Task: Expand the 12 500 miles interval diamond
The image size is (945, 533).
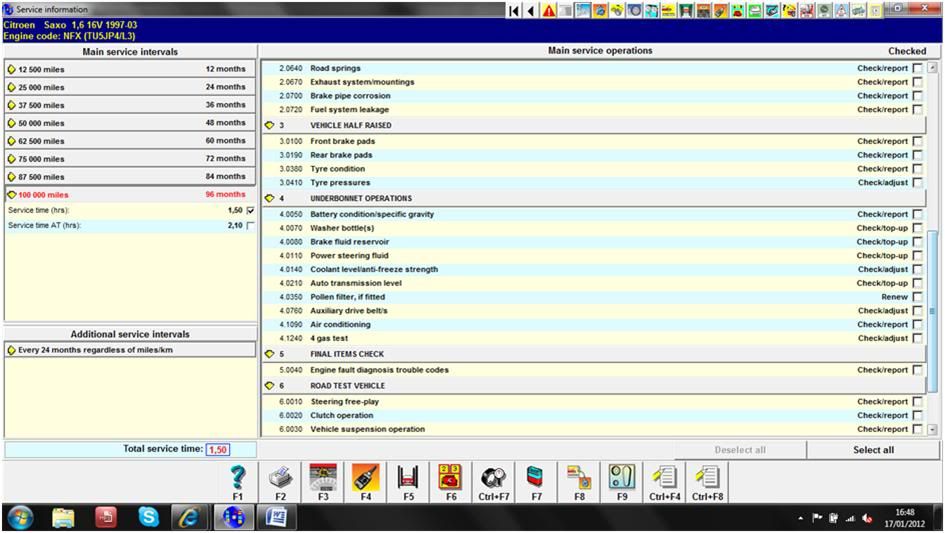Action: click(11, 69)
